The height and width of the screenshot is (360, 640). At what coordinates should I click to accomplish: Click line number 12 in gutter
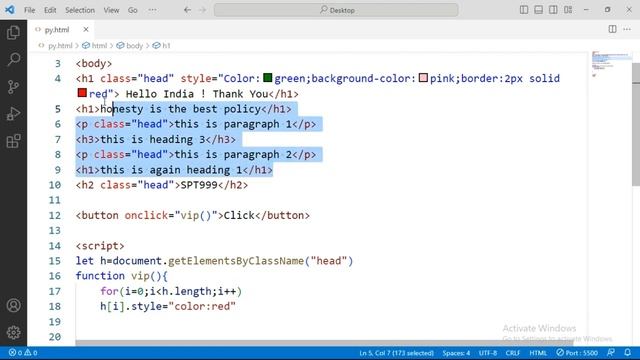click(55, 216)
